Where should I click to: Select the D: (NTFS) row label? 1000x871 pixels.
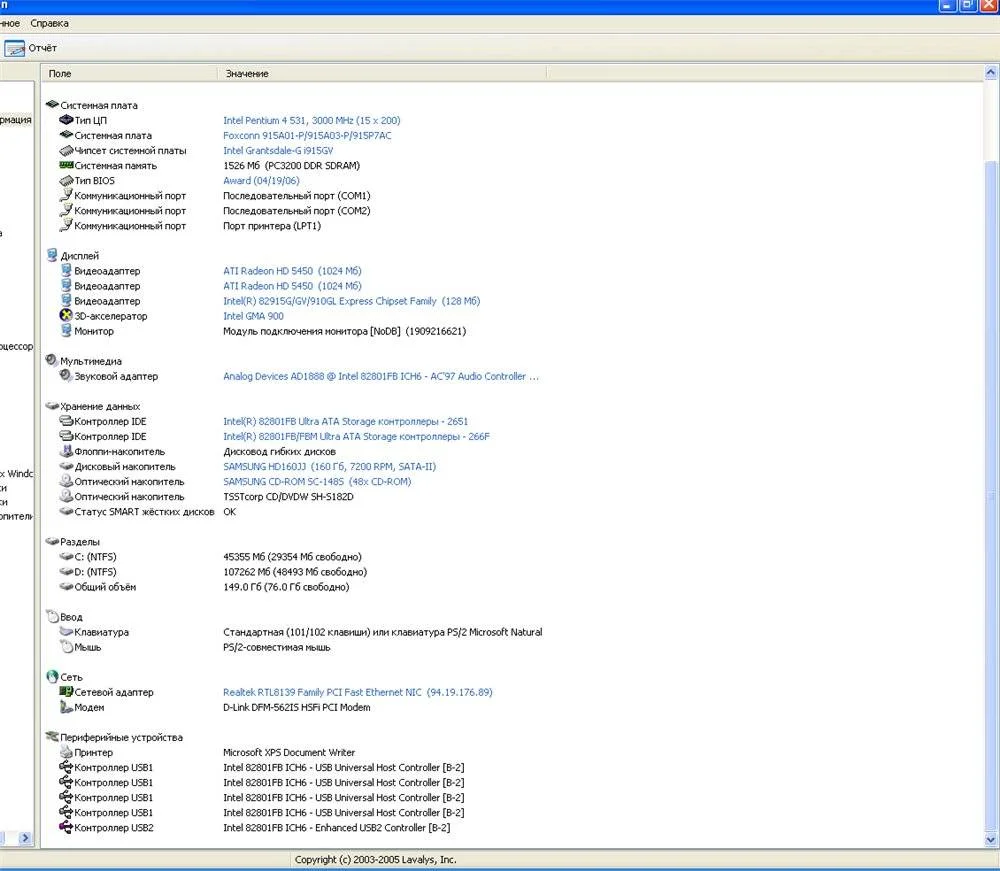95,572
